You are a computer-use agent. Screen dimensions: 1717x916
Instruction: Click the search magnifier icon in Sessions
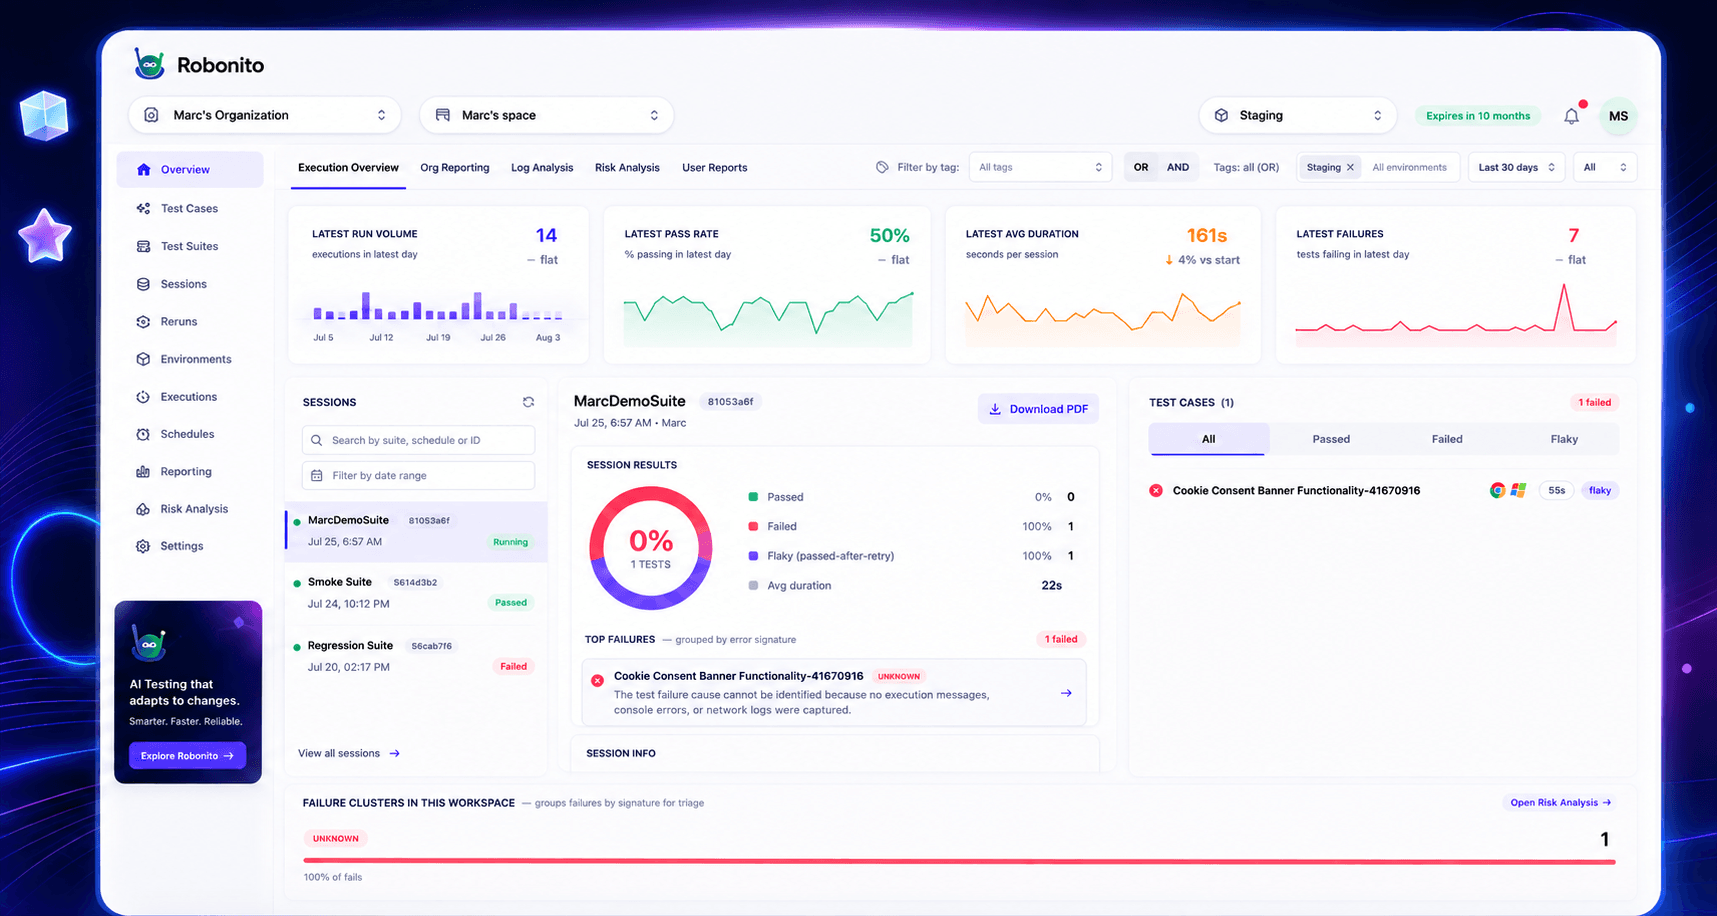click(317, 440)
